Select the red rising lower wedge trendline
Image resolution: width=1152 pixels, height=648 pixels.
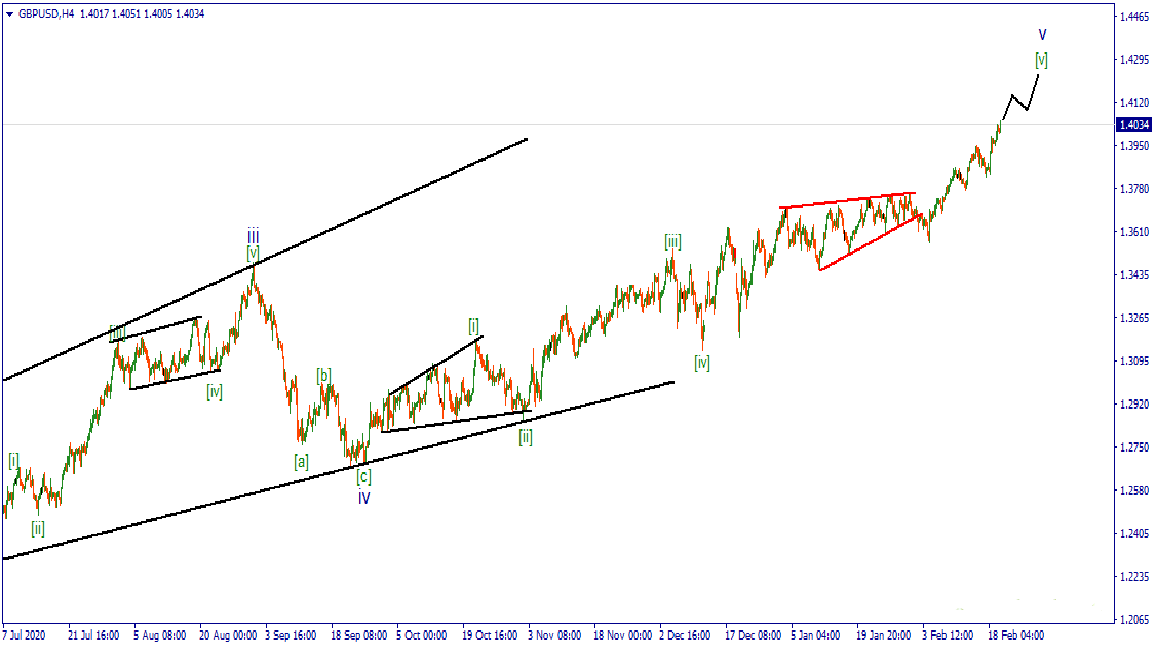point(868,242)
